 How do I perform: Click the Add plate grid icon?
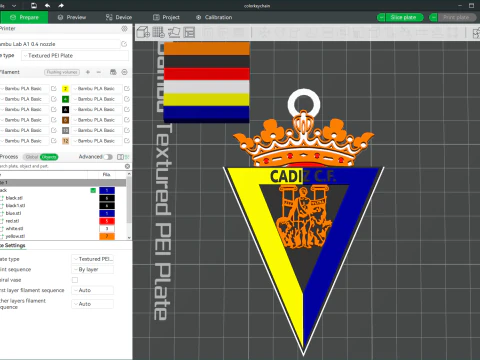coord(159,32)
